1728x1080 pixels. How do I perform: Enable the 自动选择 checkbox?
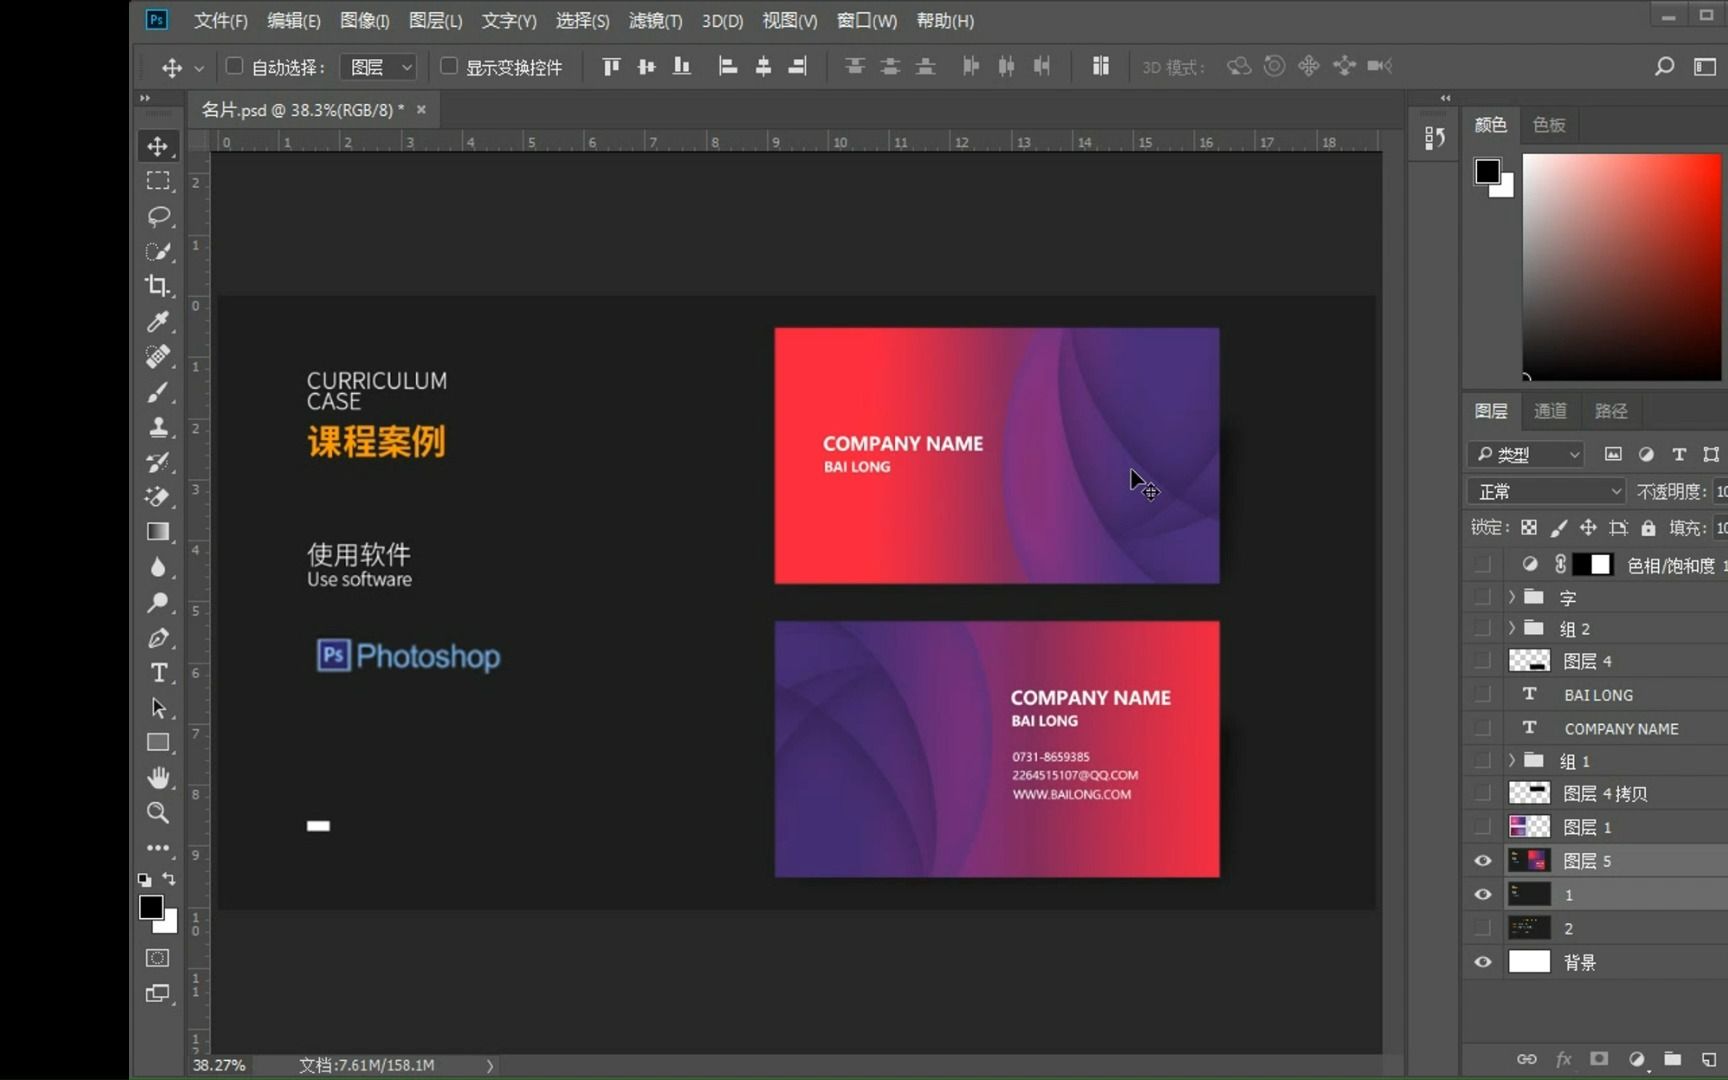(234, 66)
